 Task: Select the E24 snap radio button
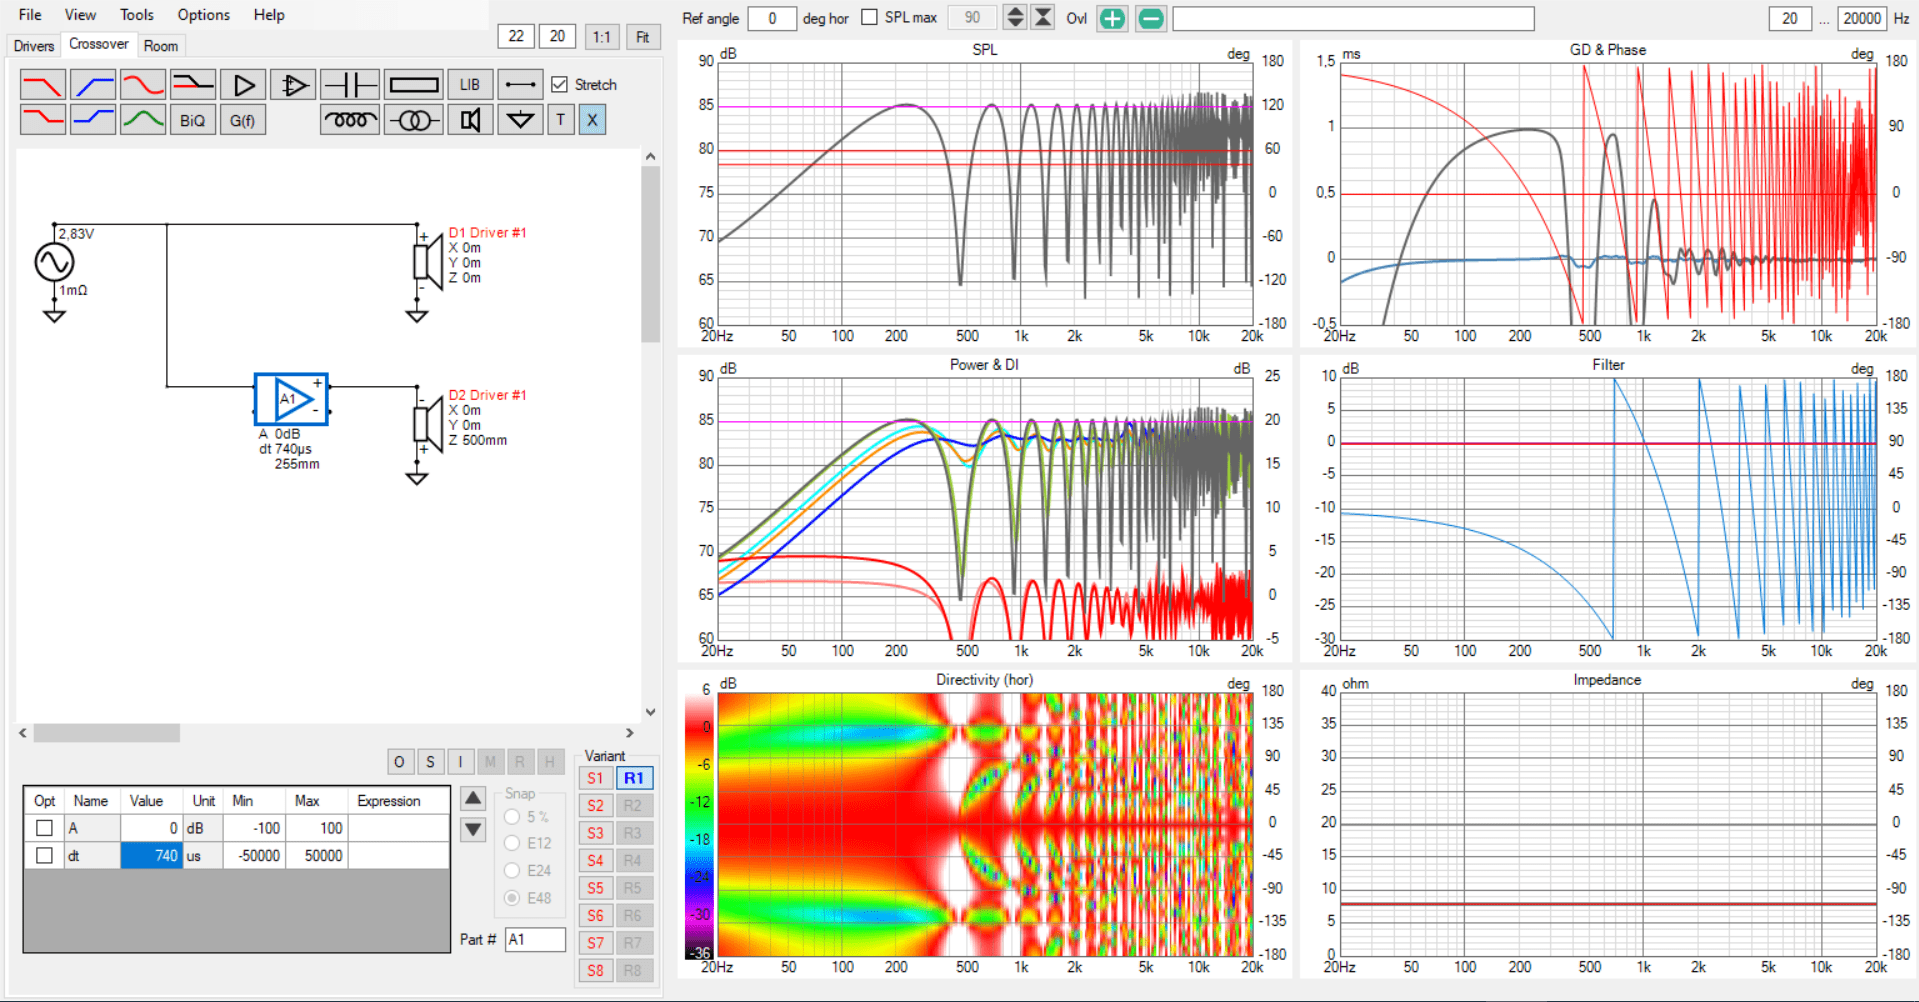[512, 870]
